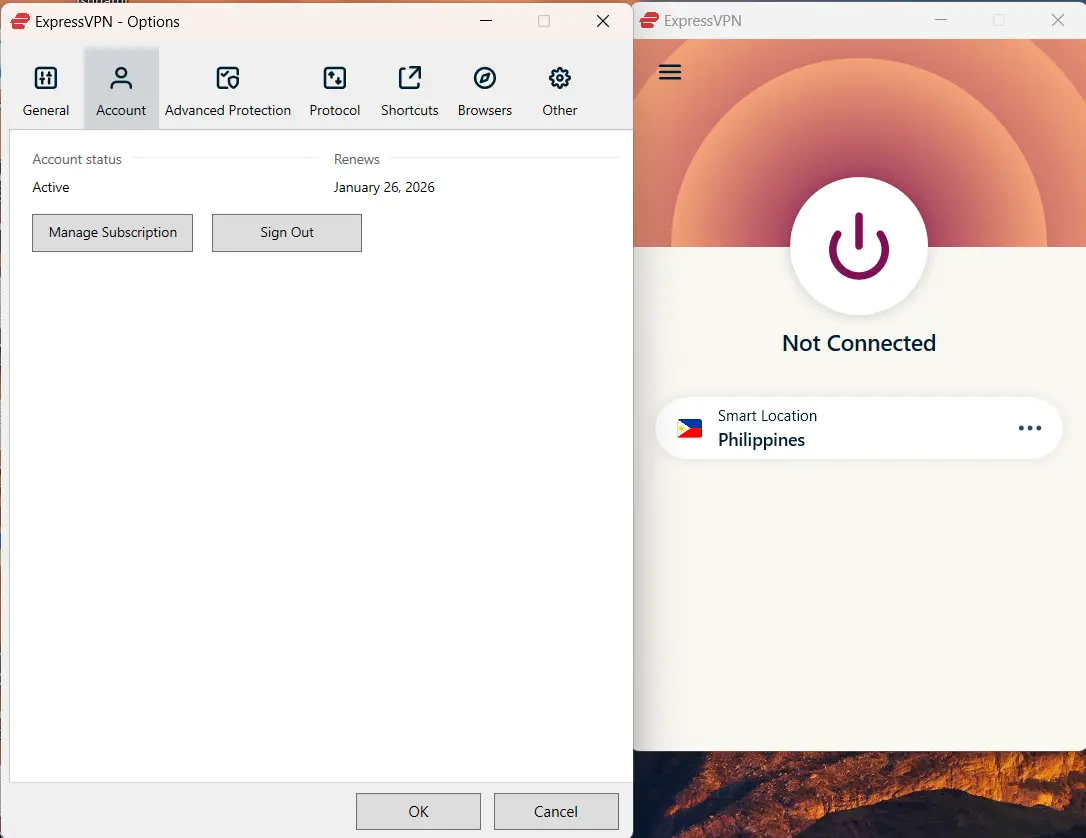Click the Sign Out button
Image resolution: width=1086 pixels, height=838 pixels.
point(287,233)
